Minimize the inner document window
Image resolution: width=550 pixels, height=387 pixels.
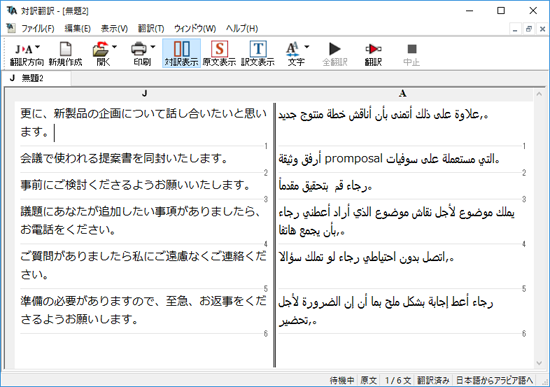(515, 29)
